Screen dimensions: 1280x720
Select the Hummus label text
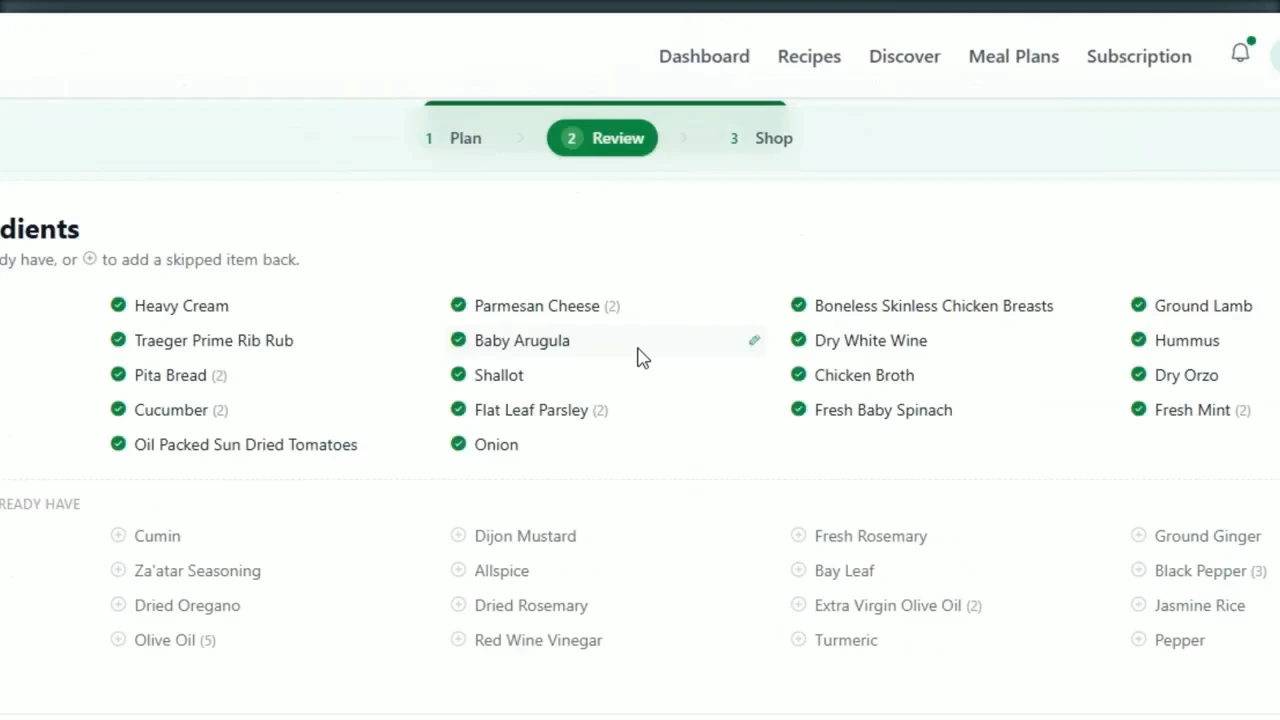point(1187,340)
